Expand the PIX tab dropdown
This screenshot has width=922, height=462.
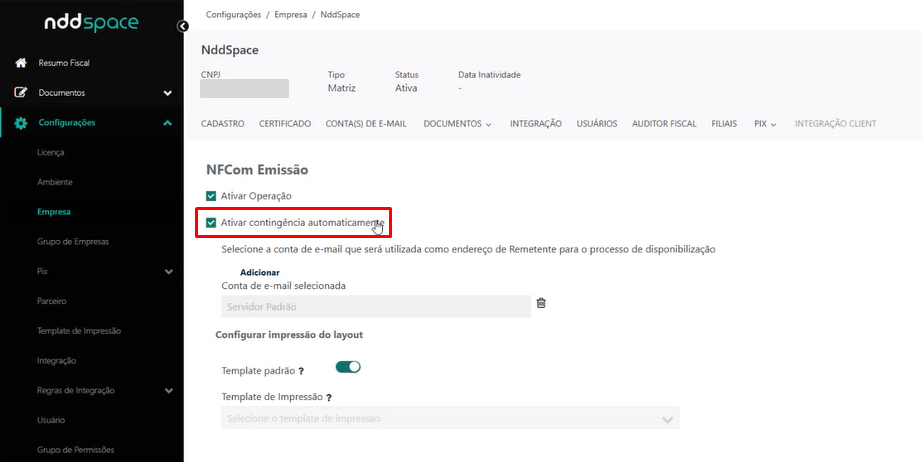(x=765, y=124)
